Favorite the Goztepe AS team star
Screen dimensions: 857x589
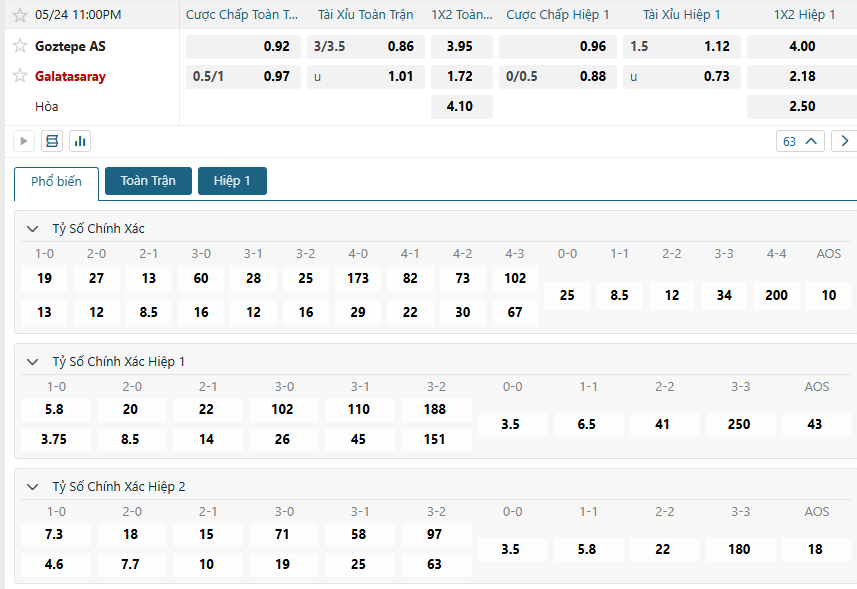[19, 46]
